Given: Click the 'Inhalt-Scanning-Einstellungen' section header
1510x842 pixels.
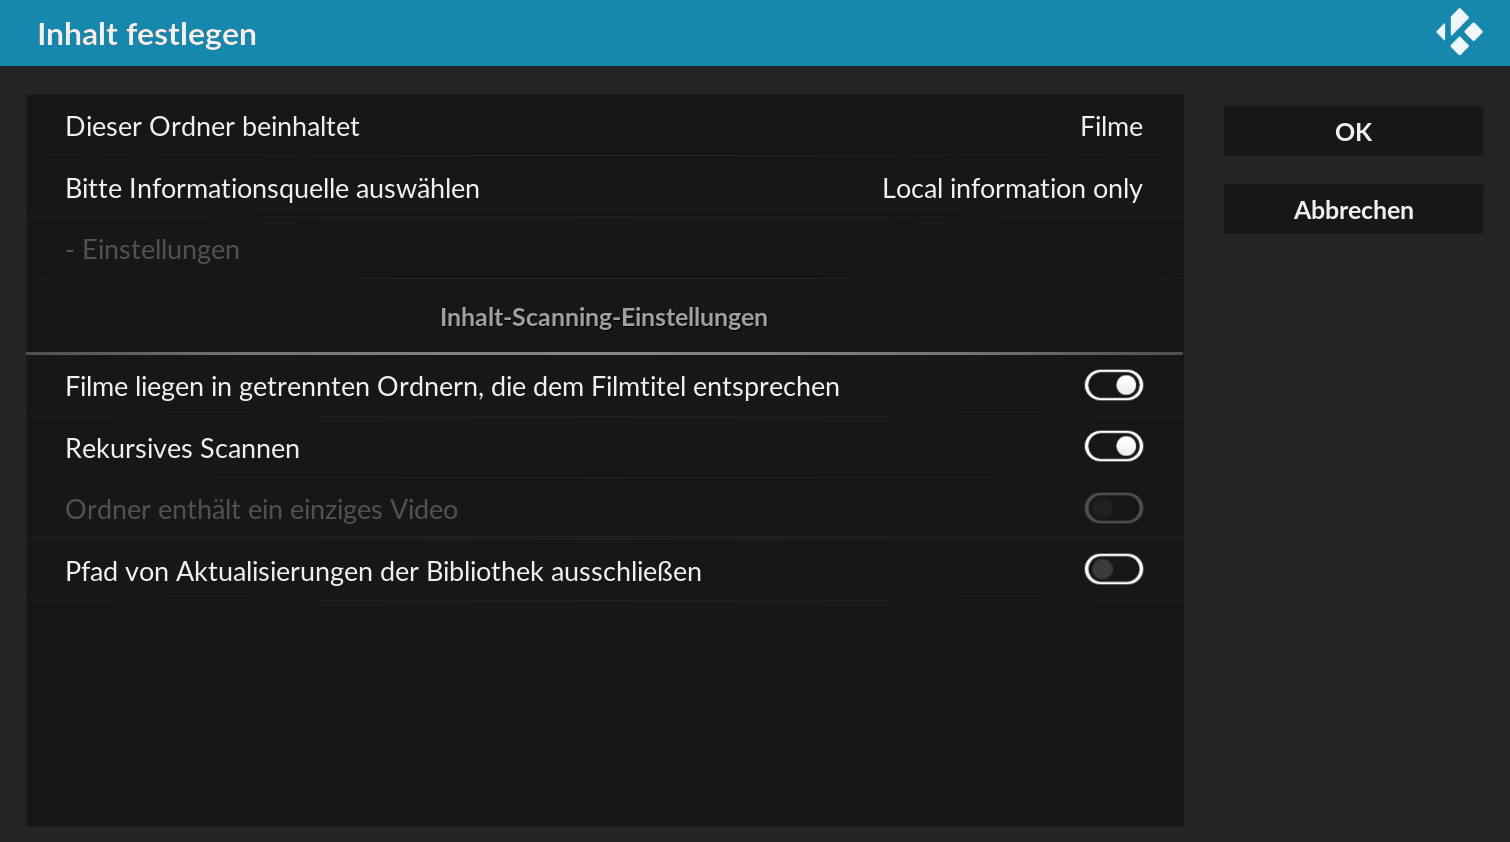Looking at the screenshot, I should (x=604, y=317).
